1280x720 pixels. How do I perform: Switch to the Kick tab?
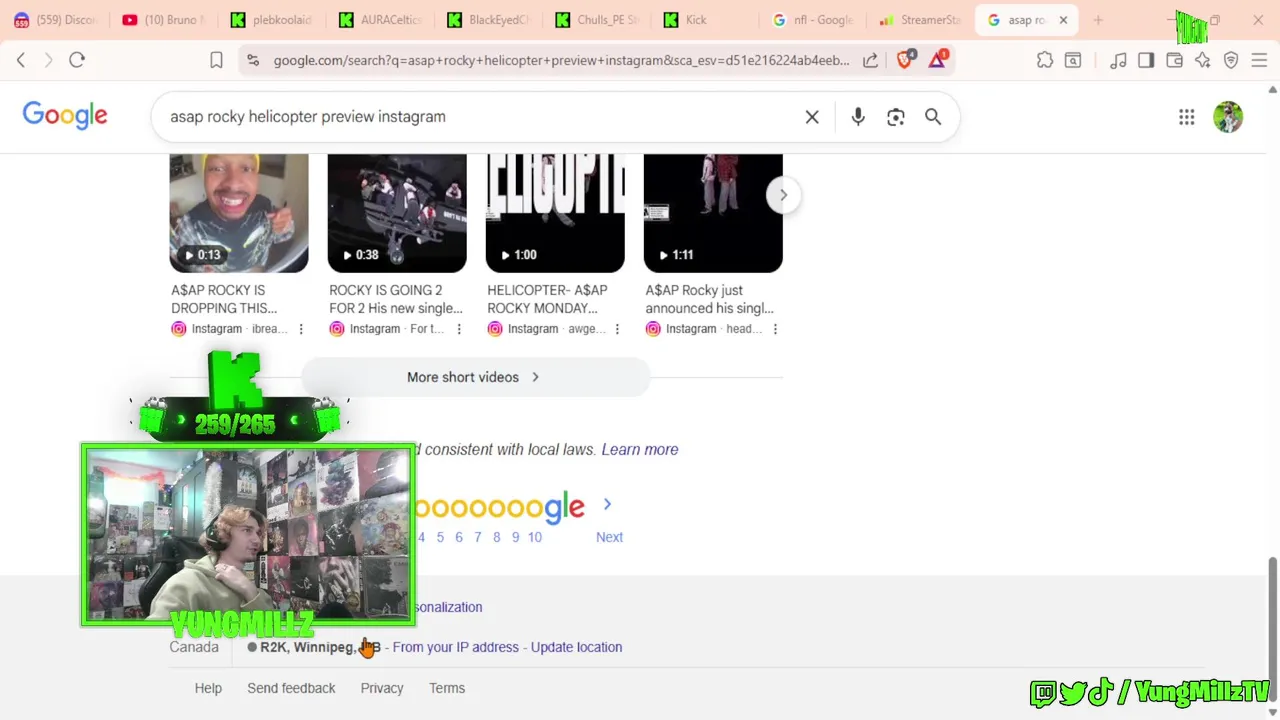tap(704, 20)
